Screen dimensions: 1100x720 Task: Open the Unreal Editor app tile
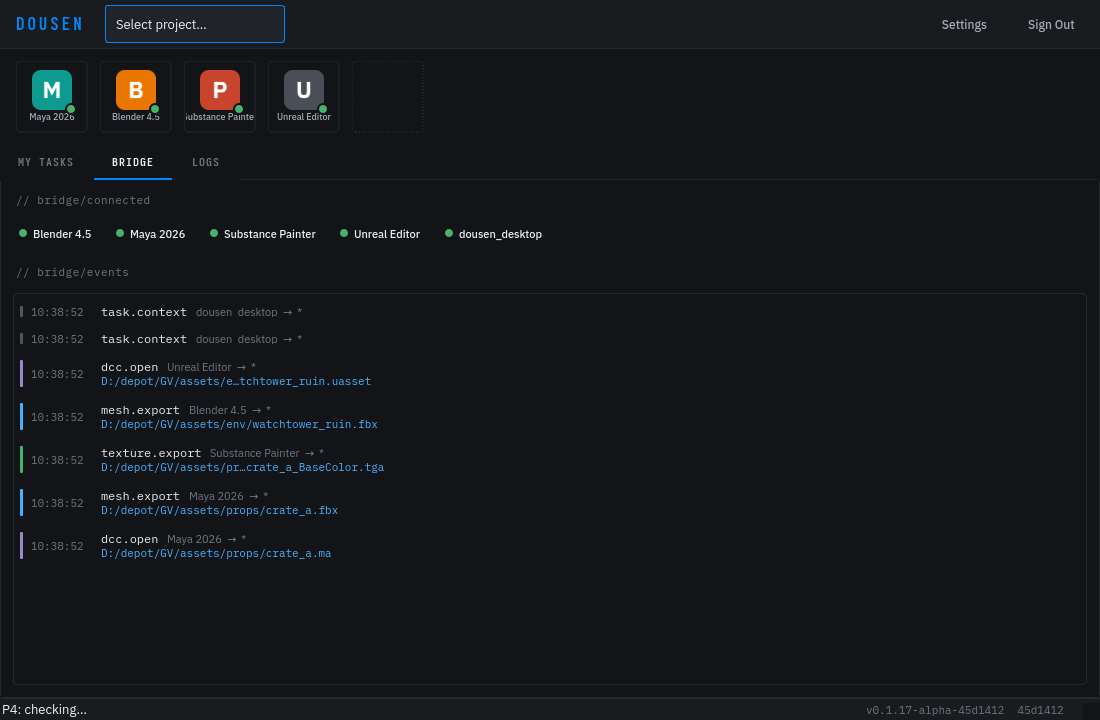pos(304,97)
